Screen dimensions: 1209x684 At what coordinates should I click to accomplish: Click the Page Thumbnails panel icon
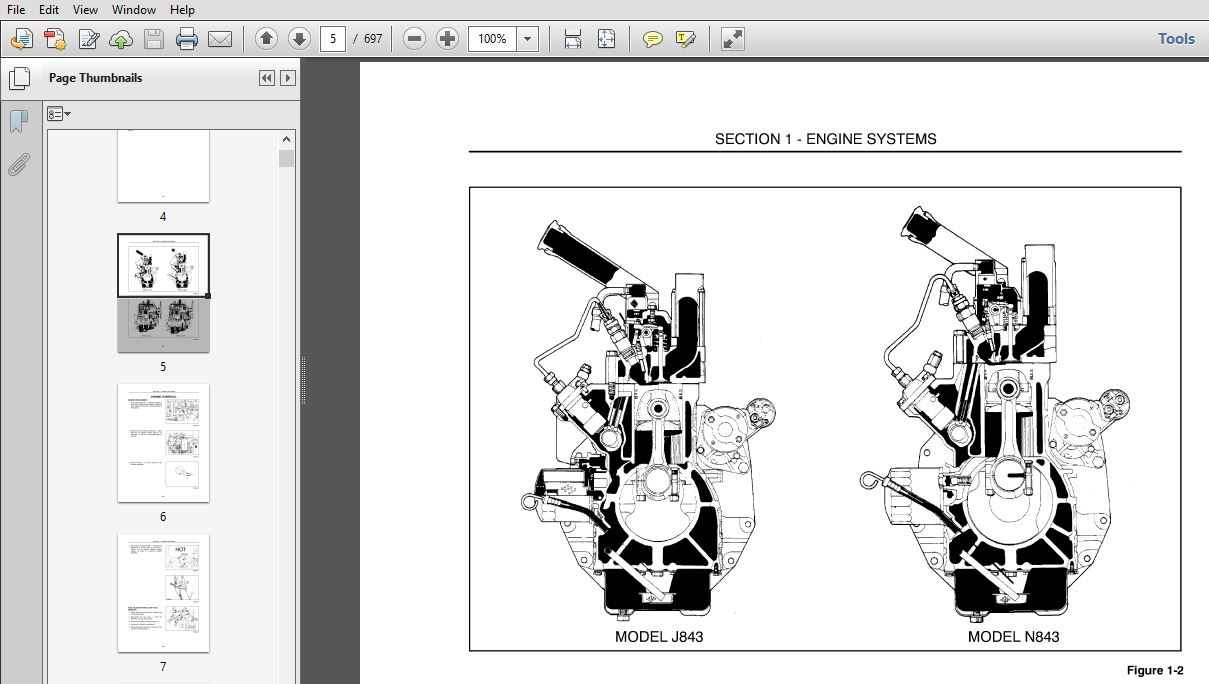pyautogui.click(x=18, y=78)
